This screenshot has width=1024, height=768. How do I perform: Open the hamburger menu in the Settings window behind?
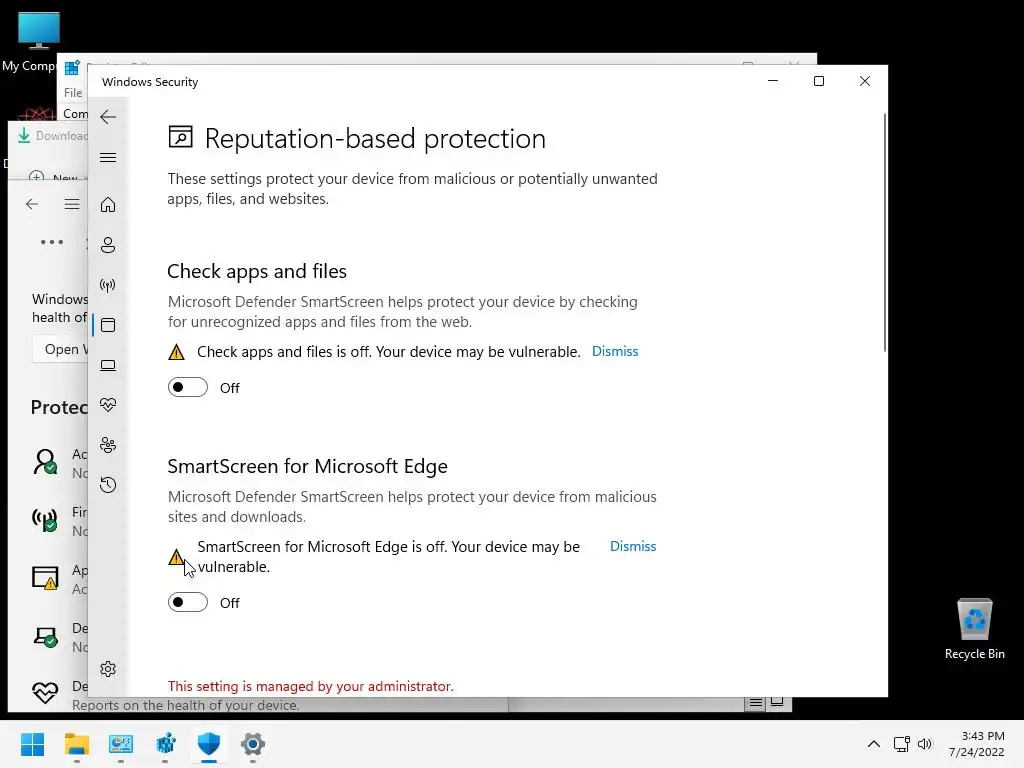pos(72,204)
